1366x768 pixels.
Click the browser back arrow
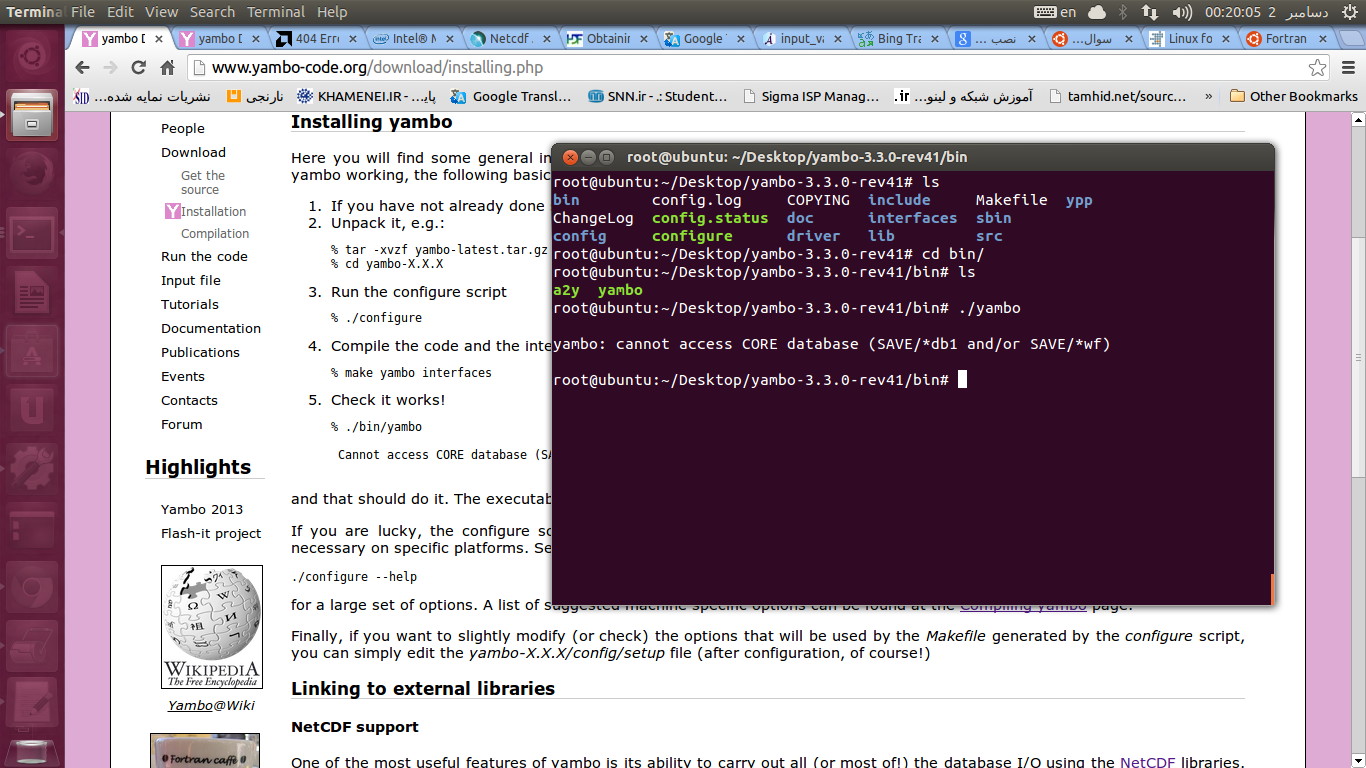click(x=83, y=68)
